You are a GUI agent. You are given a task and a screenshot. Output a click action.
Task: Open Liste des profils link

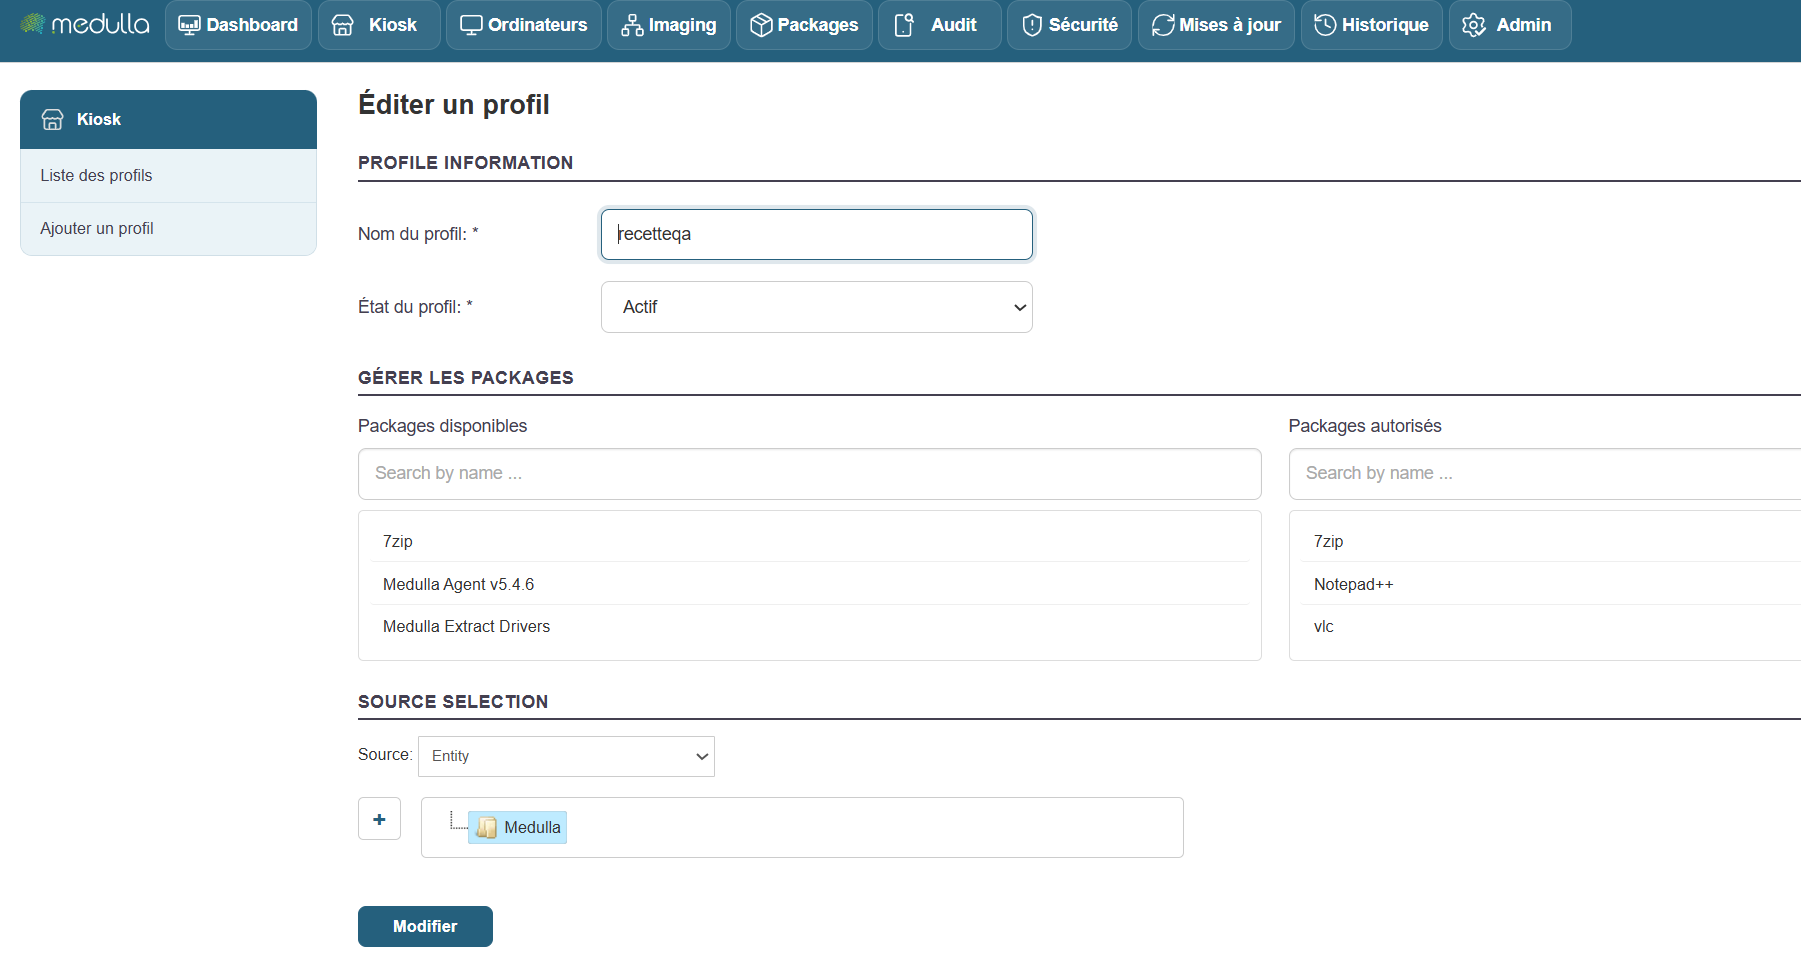[x=96, y=176]
